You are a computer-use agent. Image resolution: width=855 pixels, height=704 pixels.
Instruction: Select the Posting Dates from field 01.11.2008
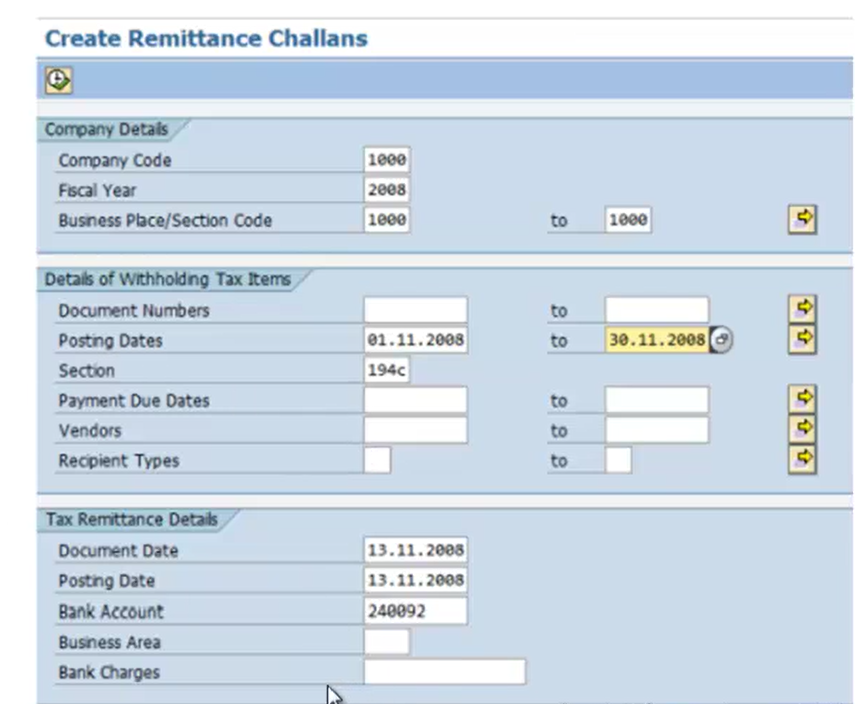pos(416,340)
